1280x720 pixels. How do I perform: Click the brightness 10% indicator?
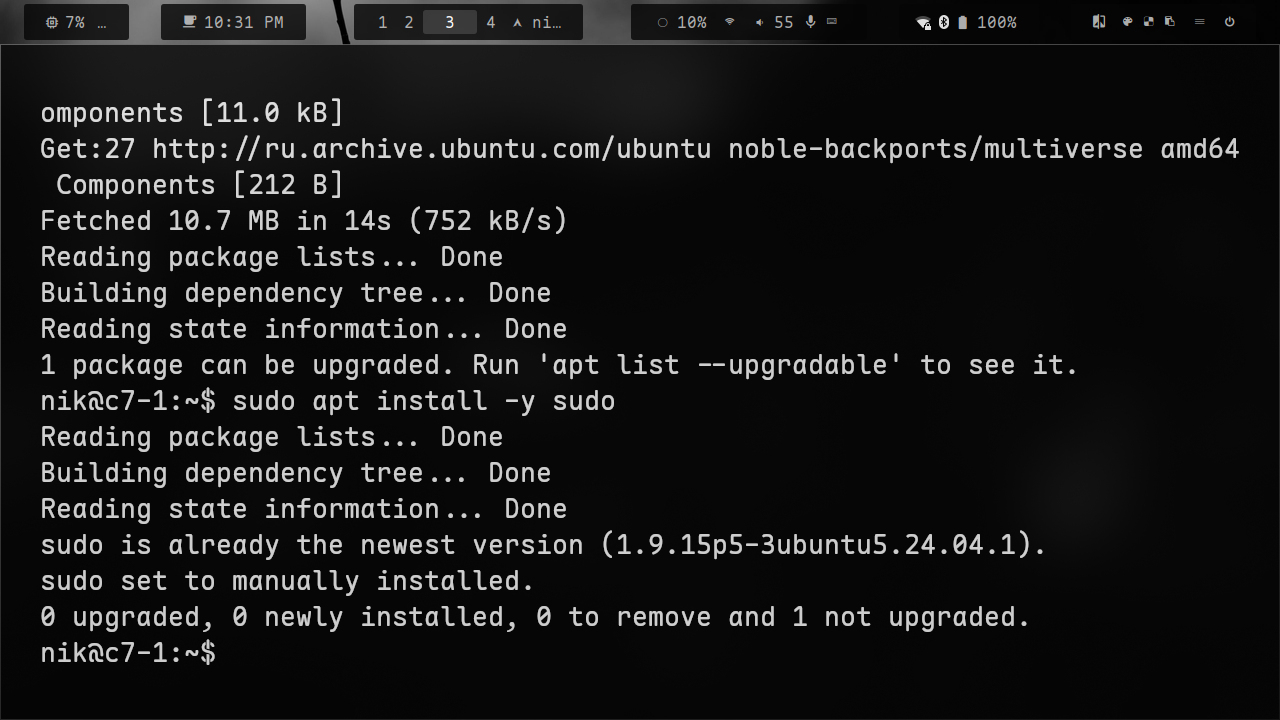[681, 22]
